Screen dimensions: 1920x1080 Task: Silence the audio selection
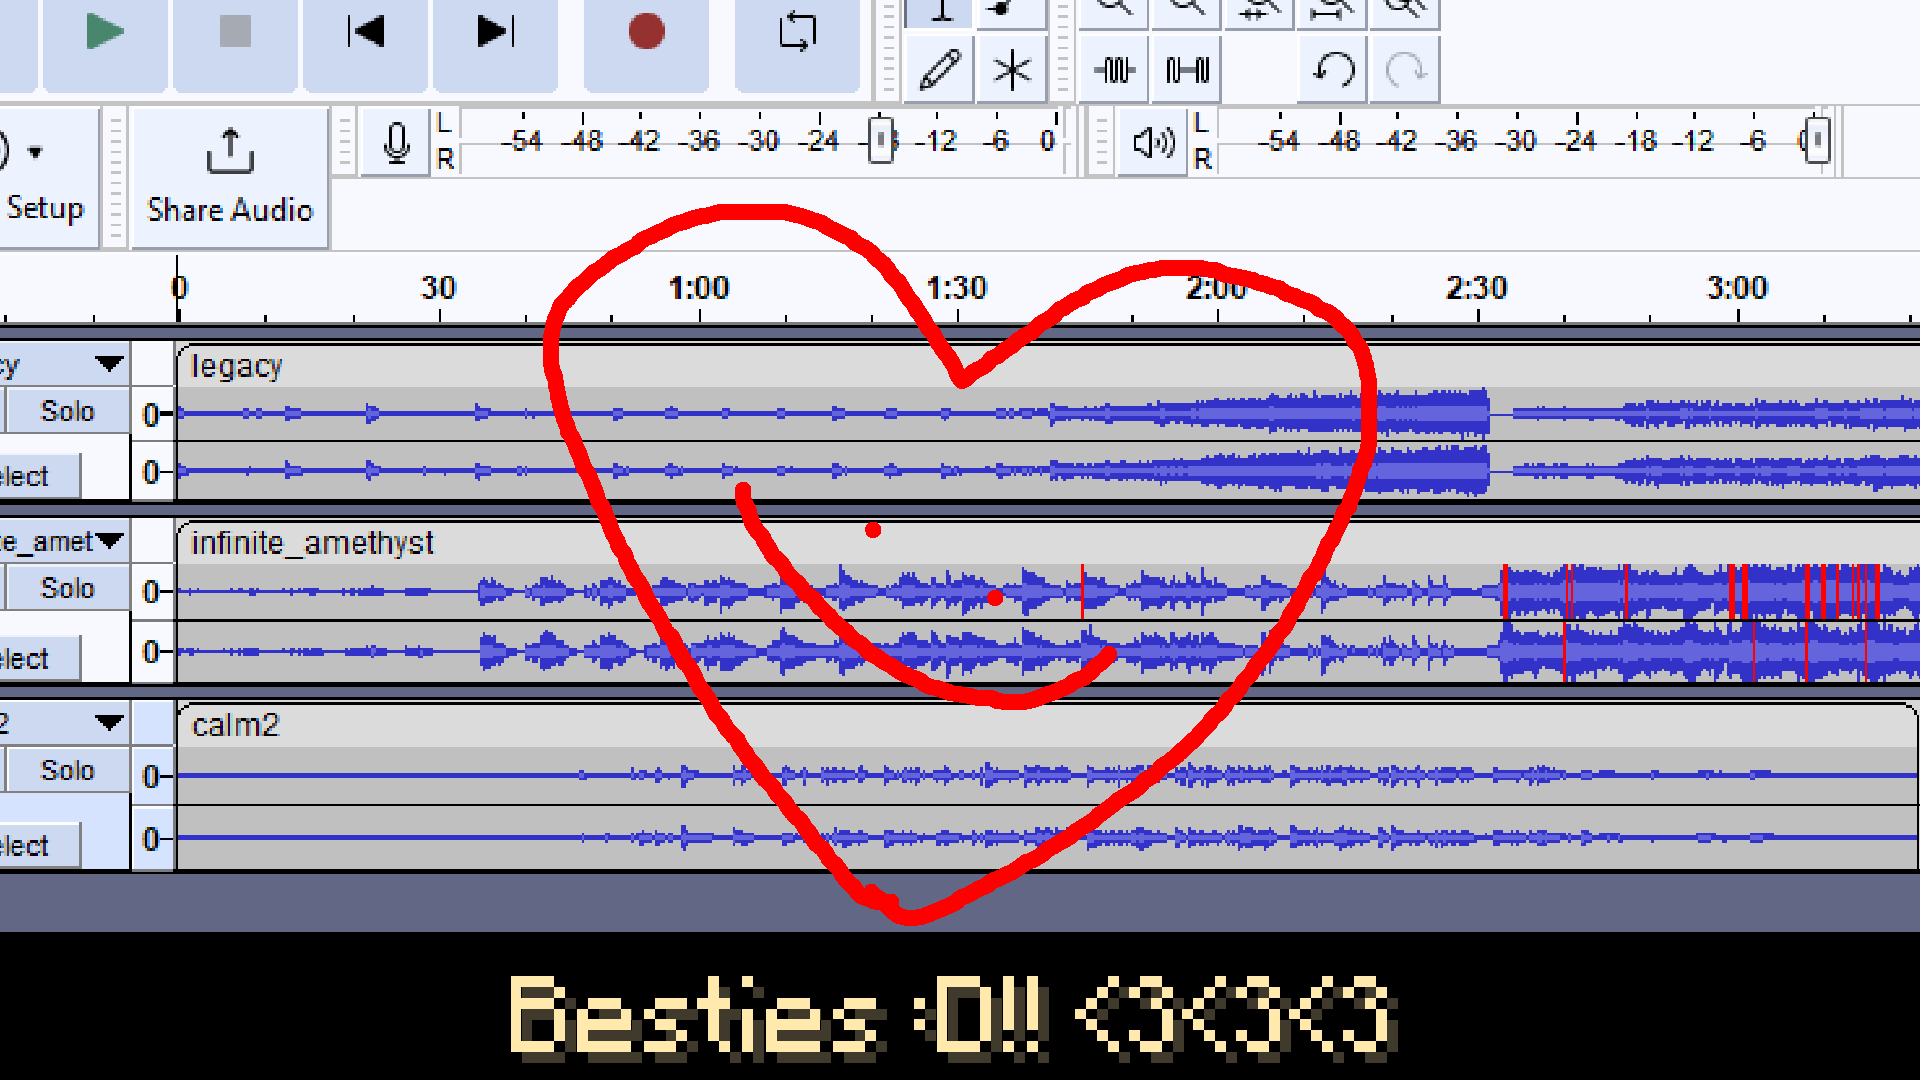[1187, 70]
